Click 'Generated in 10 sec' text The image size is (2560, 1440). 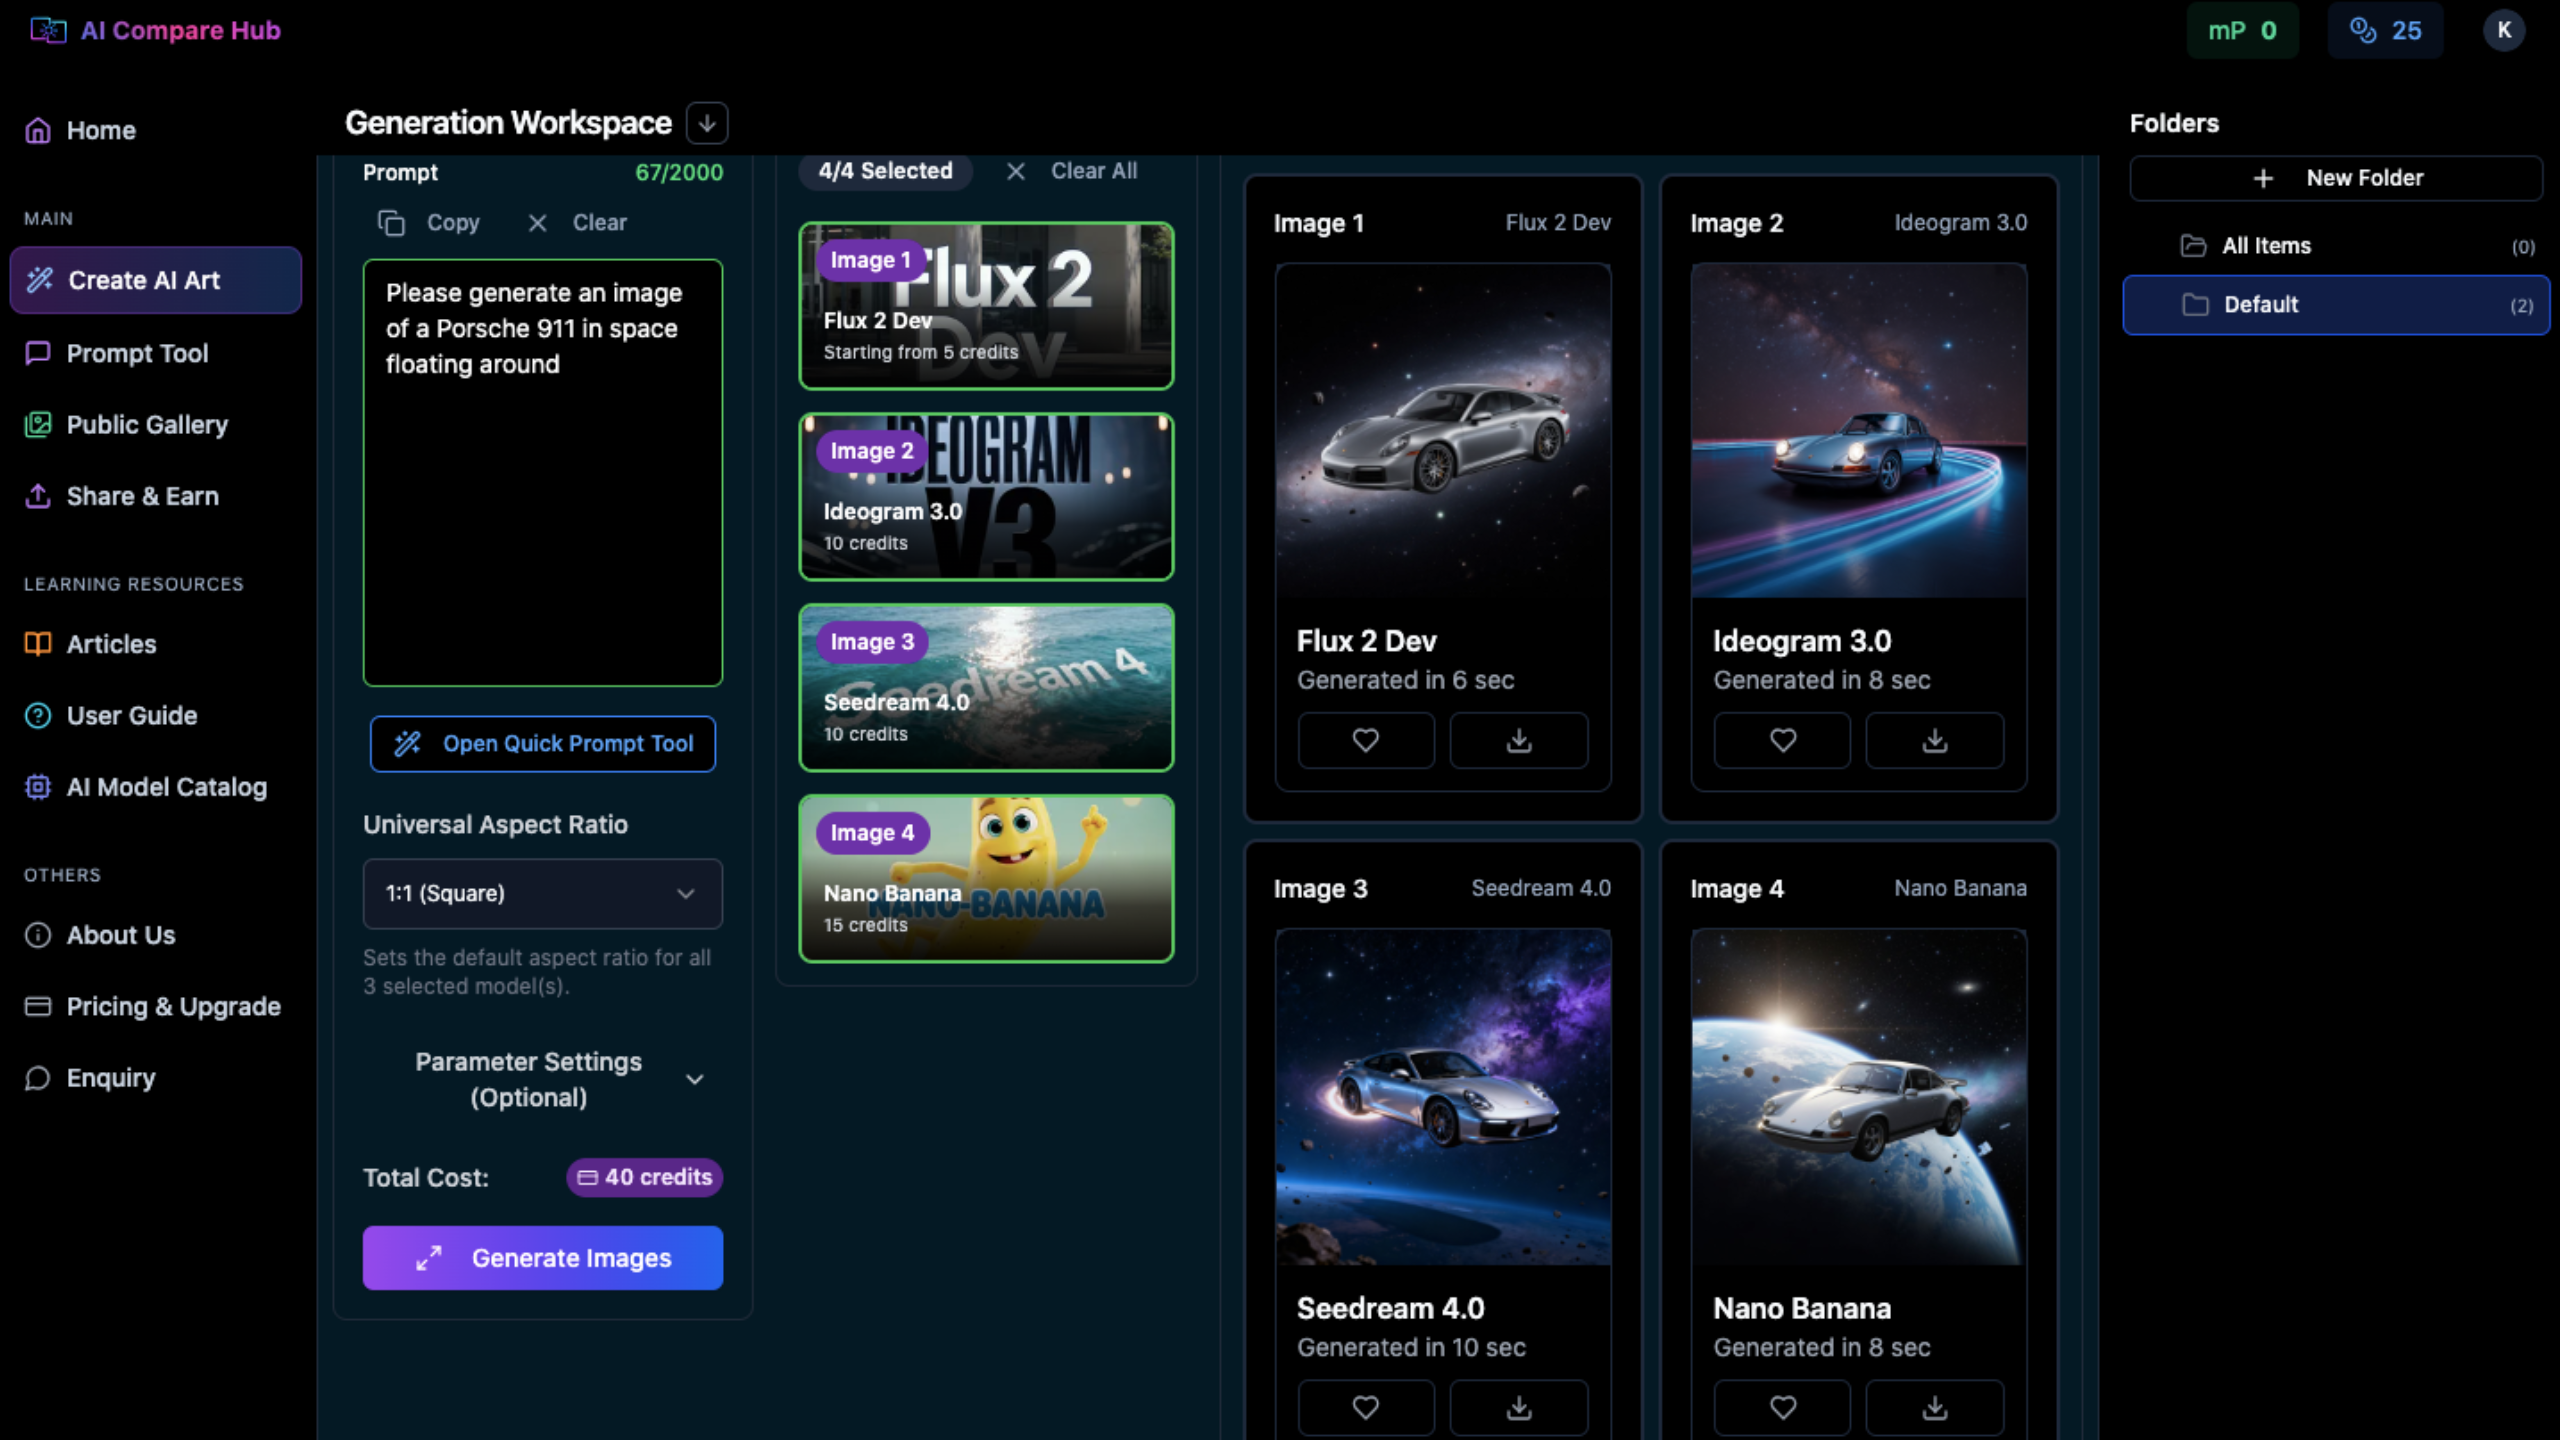[1411, 1347]
